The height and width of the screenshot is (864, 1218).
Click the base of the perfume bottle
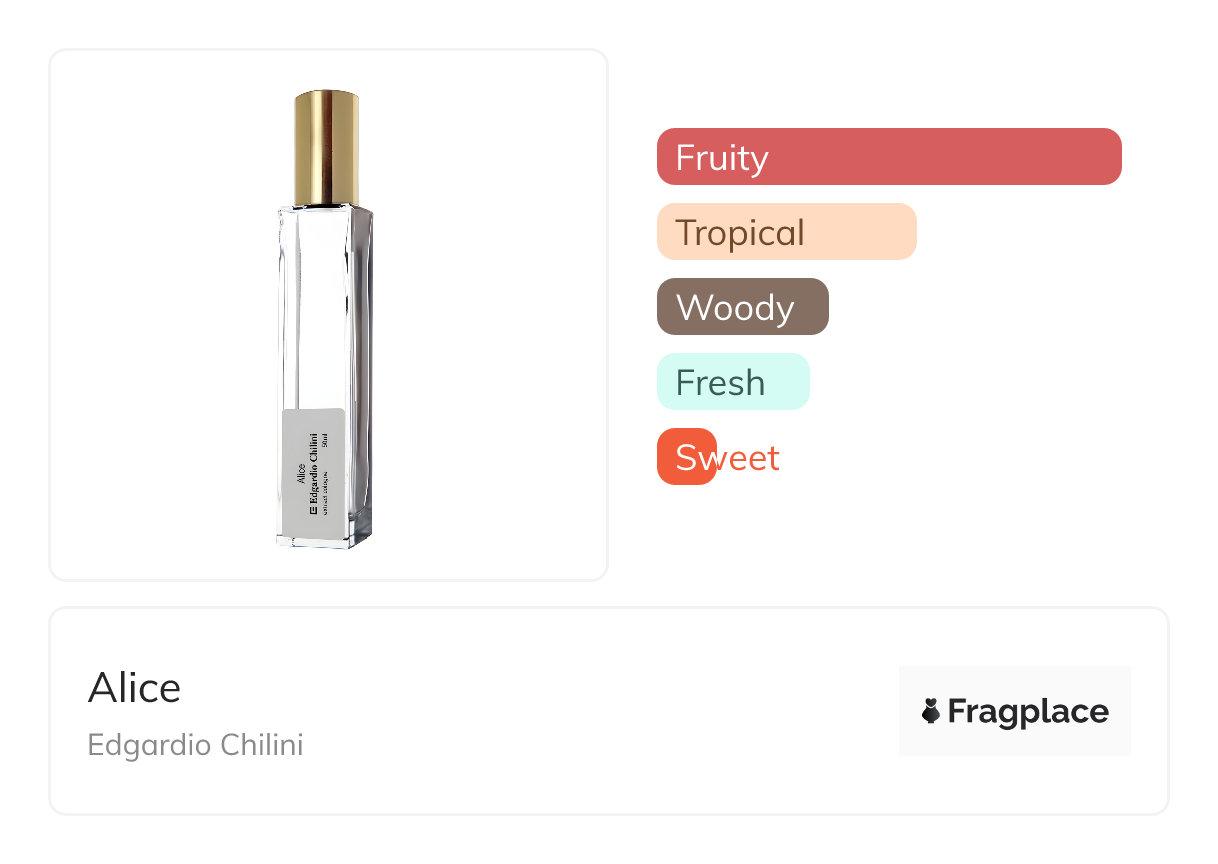(x=324, y=540)
